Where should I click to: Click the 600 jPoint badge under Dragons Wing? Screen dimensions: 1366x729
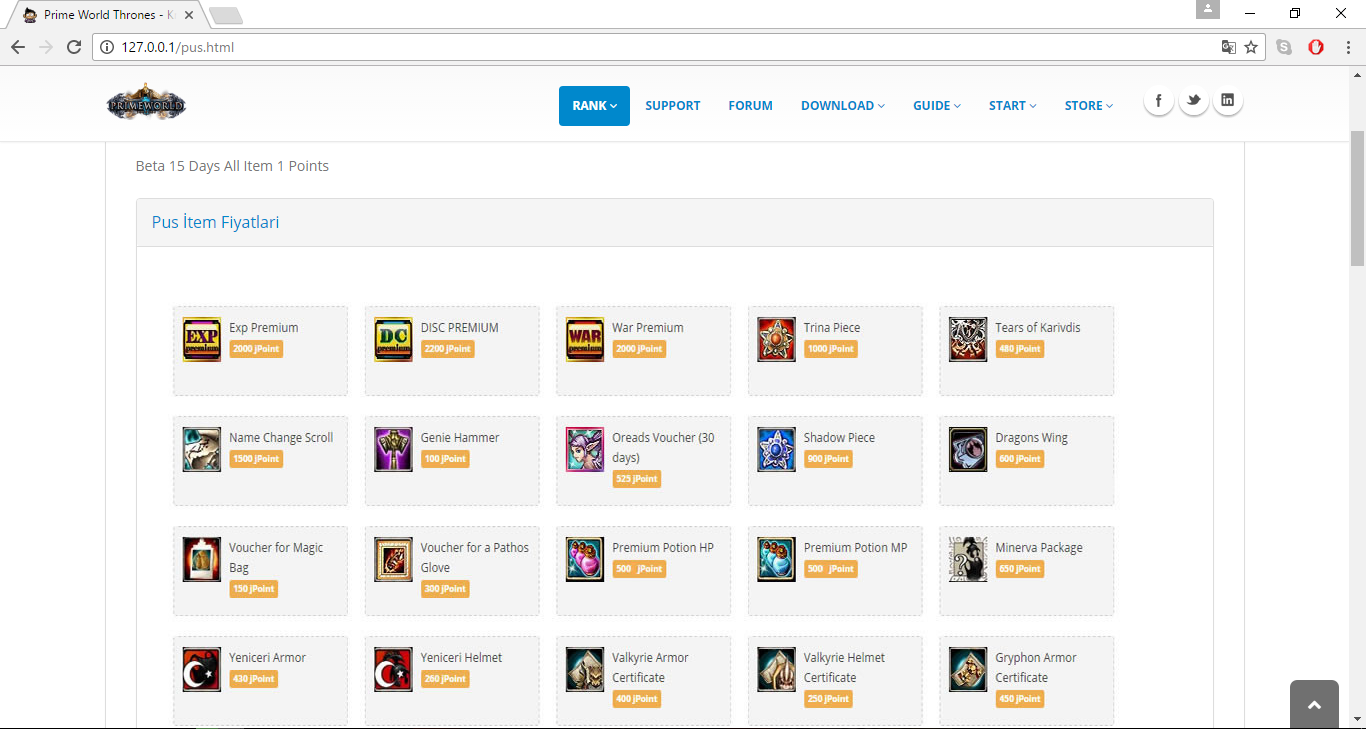click(1020, 459)
